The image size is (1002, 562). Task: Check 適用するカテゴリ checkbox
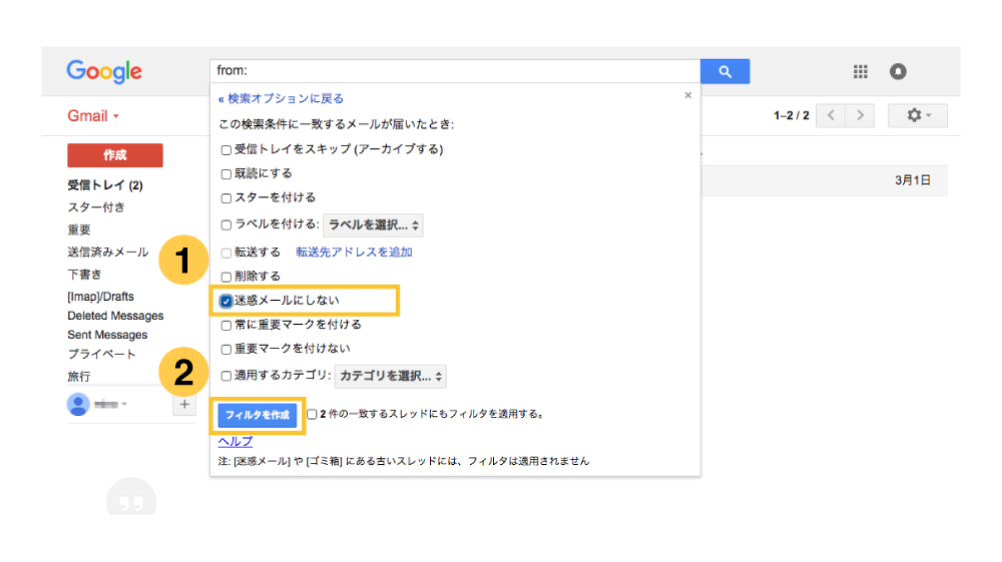coord(226,376)
